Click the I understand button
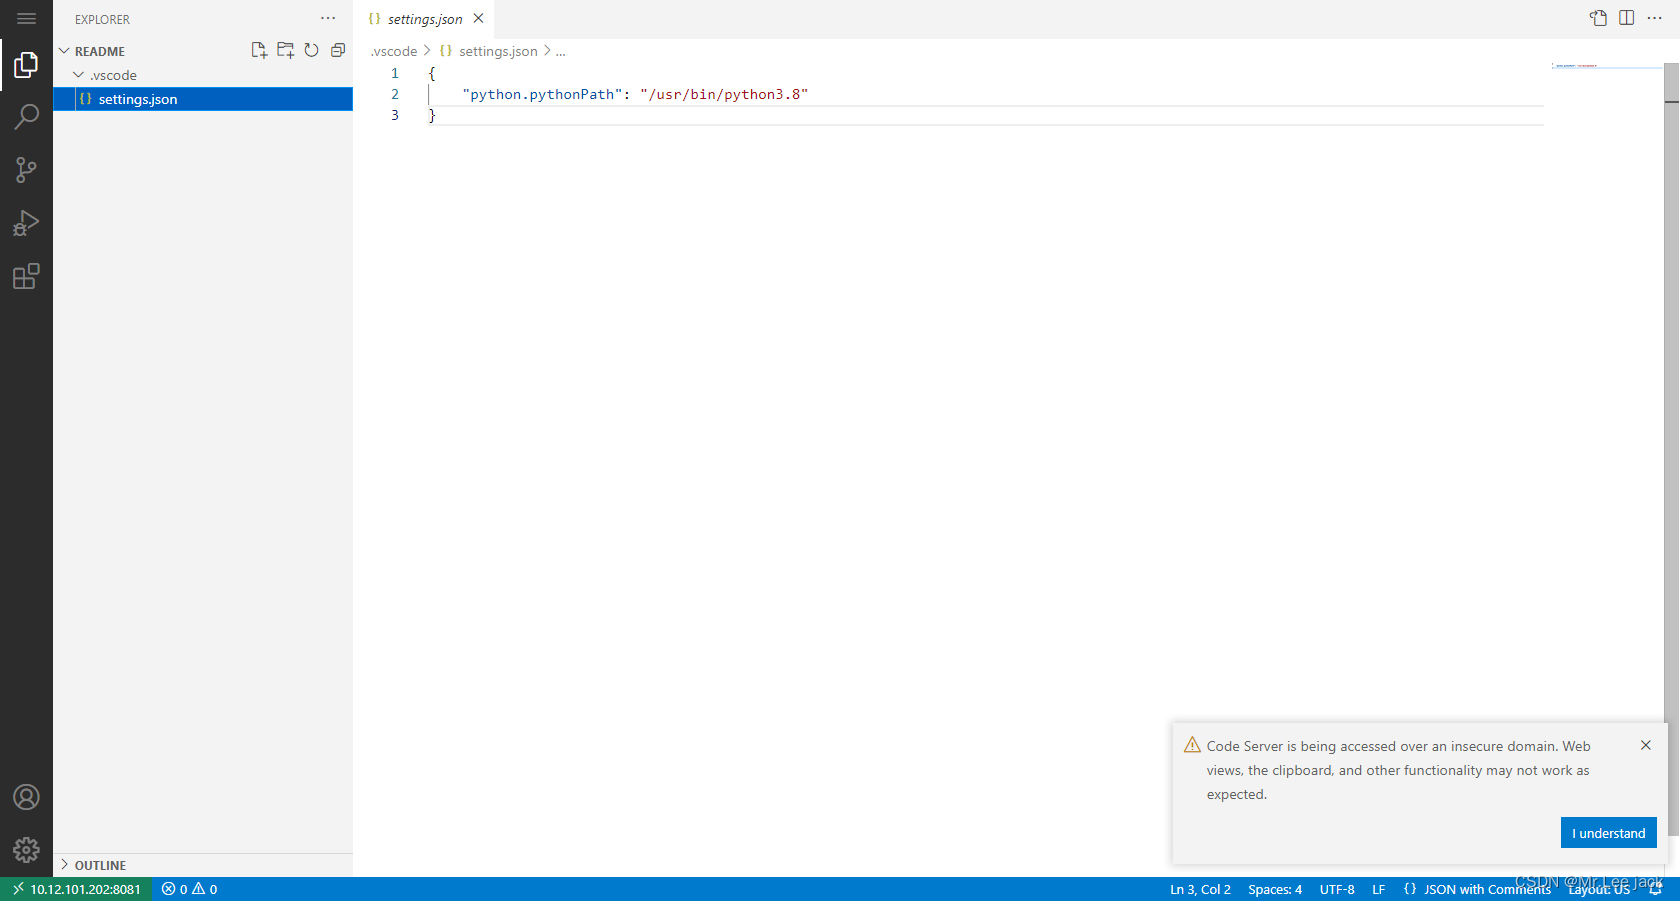The height and width of the screenshot is (901, 1680). [1608, 833]
